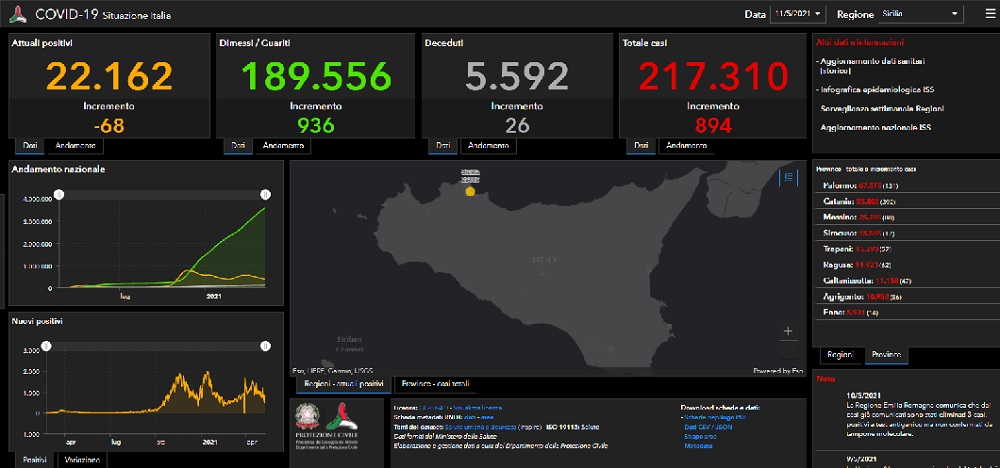Open the Data date dropdown
Screen dimensions: 1000x468
click(799, 14)
